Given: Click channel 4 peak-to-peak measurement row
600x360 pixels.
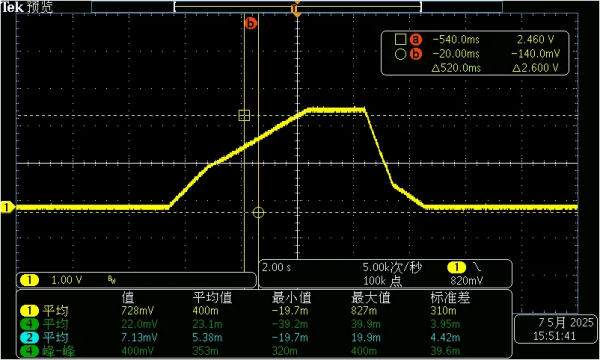Looking at the screenshot, I should pos(264,351).
